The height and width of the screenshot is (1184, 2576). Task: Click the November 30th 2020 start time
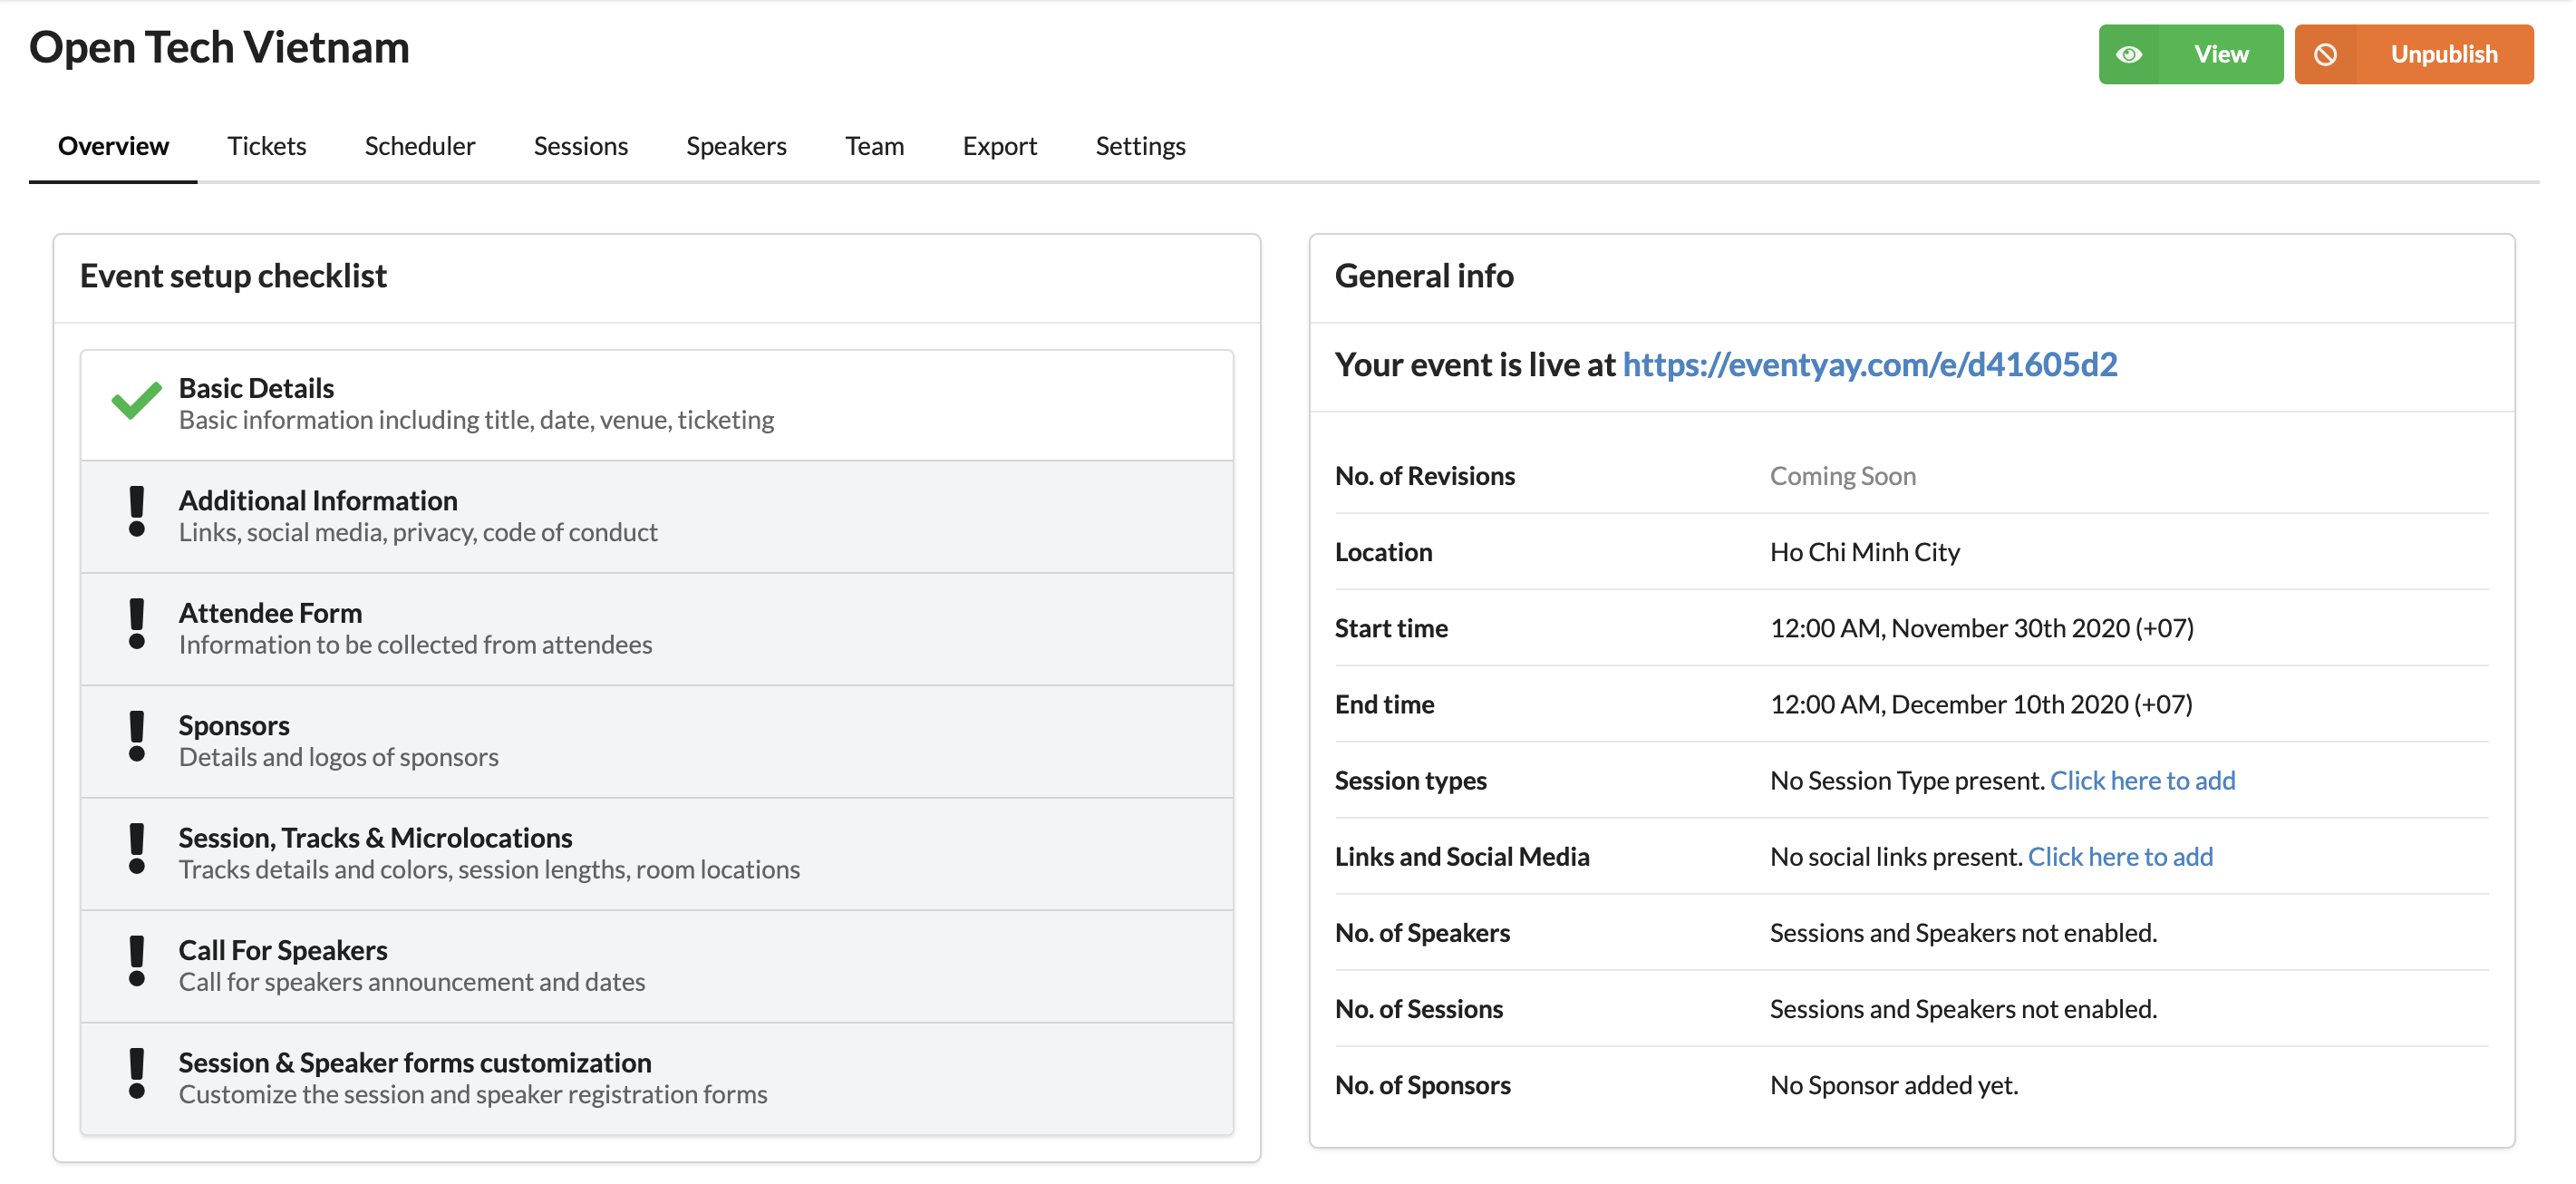1982,628
